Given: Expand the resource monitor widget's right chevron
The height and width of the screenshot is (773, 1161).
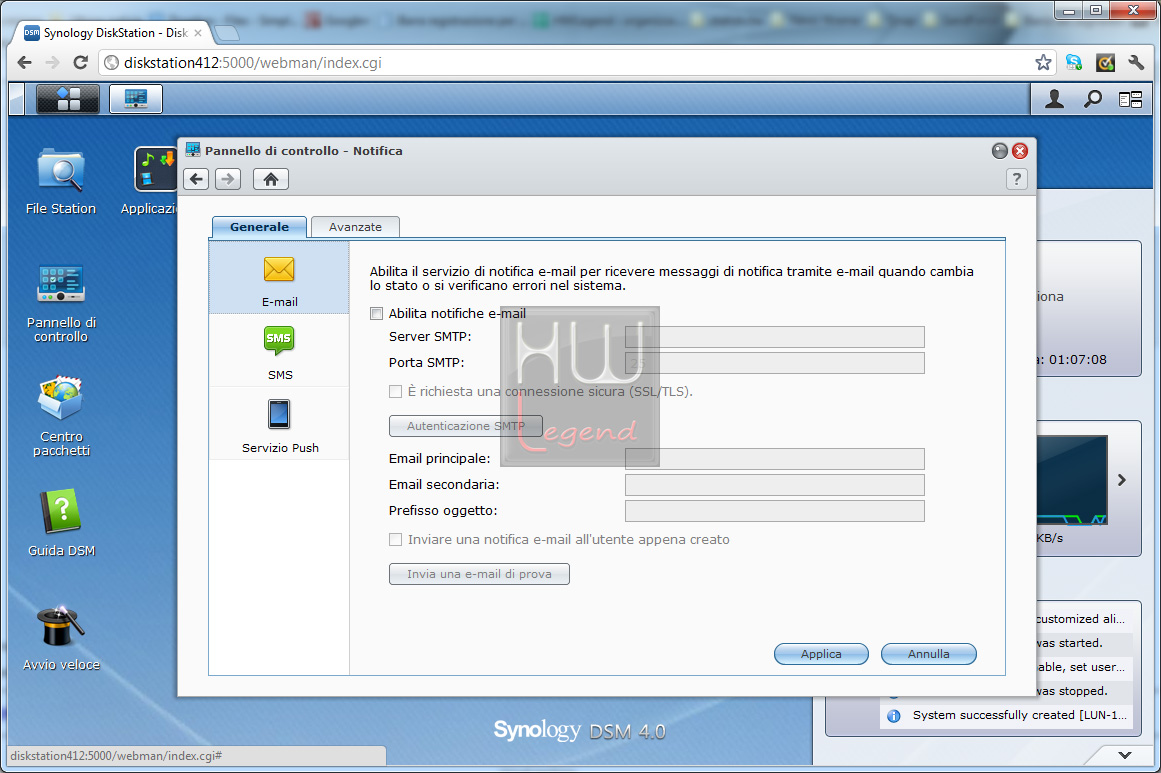Looking at the screenshot, I should tap(1122, 480).
